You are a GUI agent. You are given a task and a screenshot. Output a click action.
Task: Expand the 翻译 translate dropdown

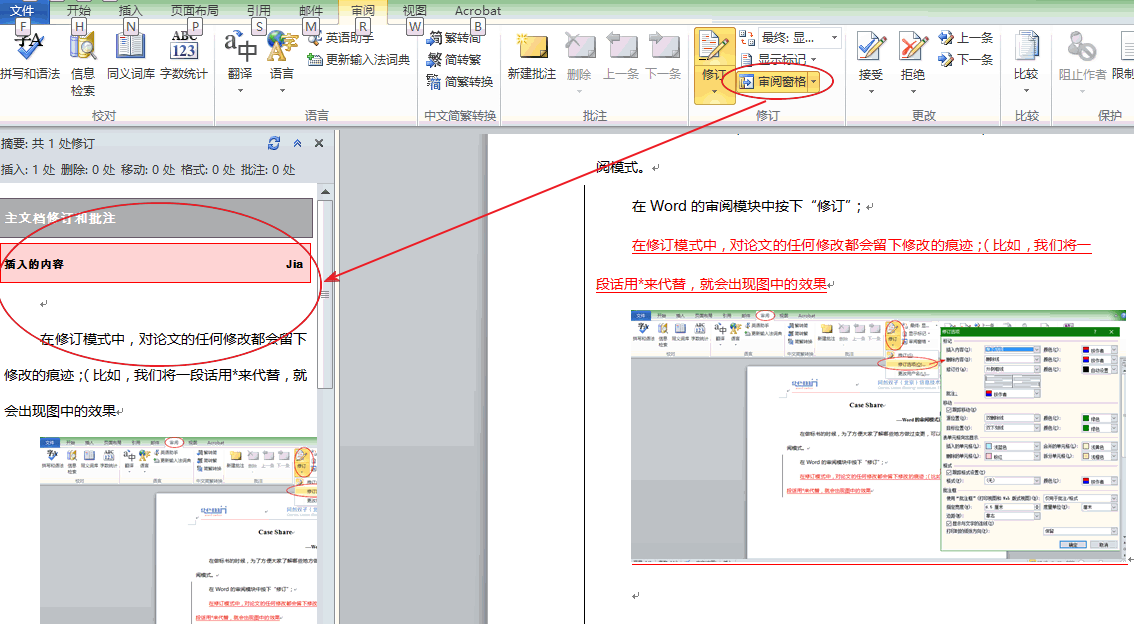(240, 88)
